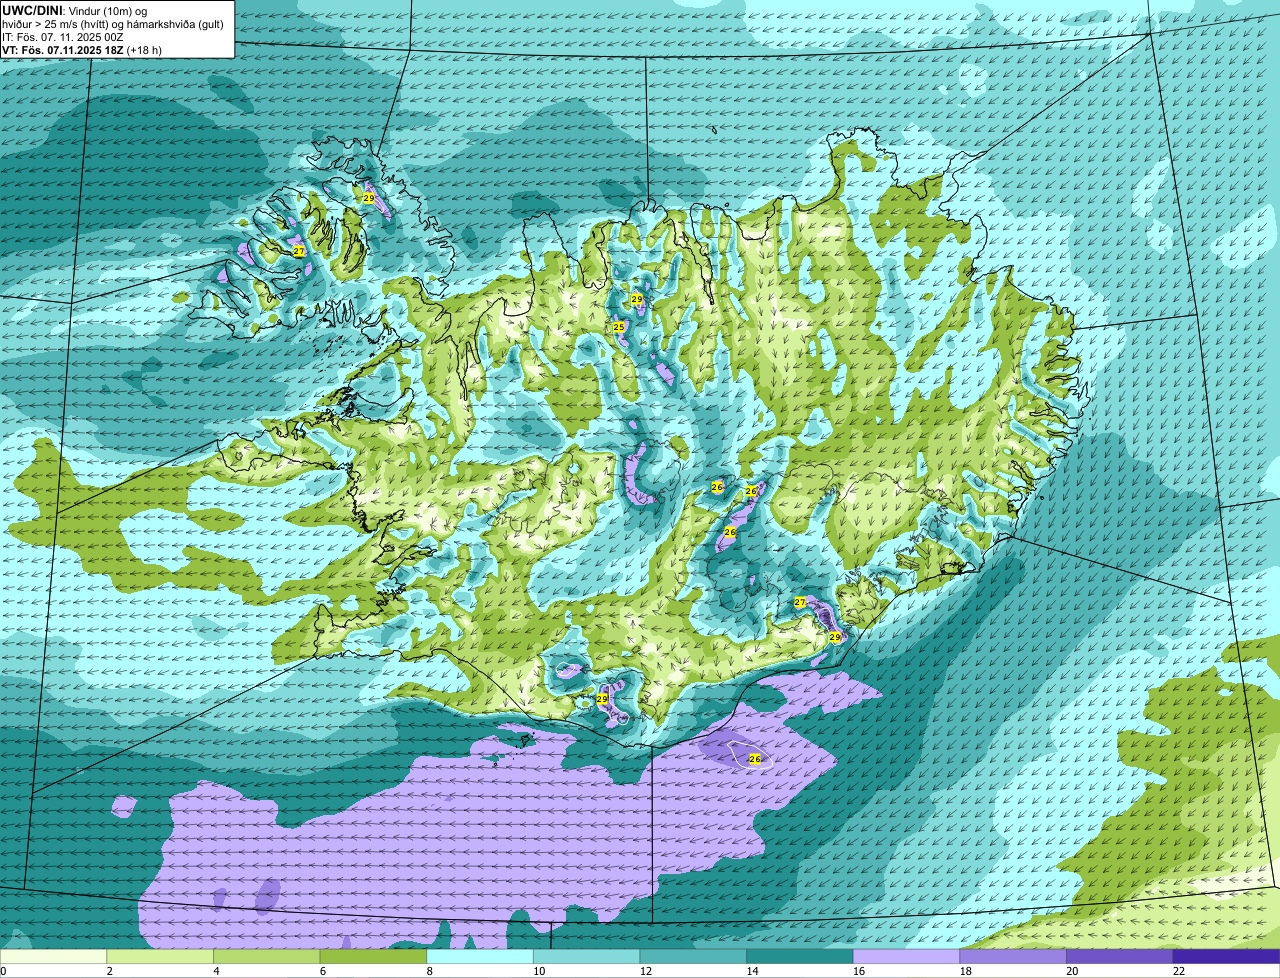Screen dimensions: 1280x978
Task: Click the '18' tick label on the legend
Action: click(966, 971)
